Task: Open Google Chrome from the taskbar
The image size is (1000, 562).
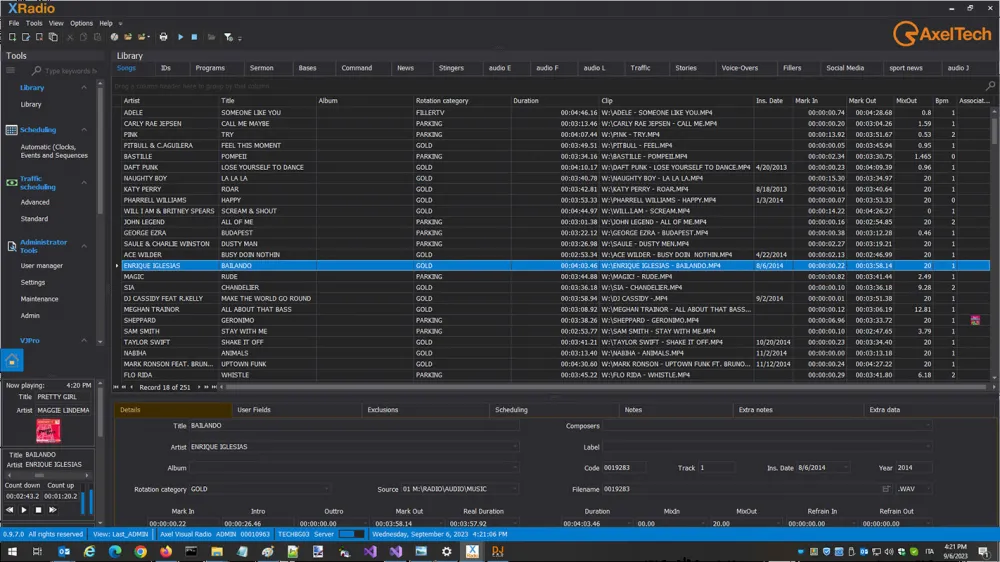Action: point(140,551)
